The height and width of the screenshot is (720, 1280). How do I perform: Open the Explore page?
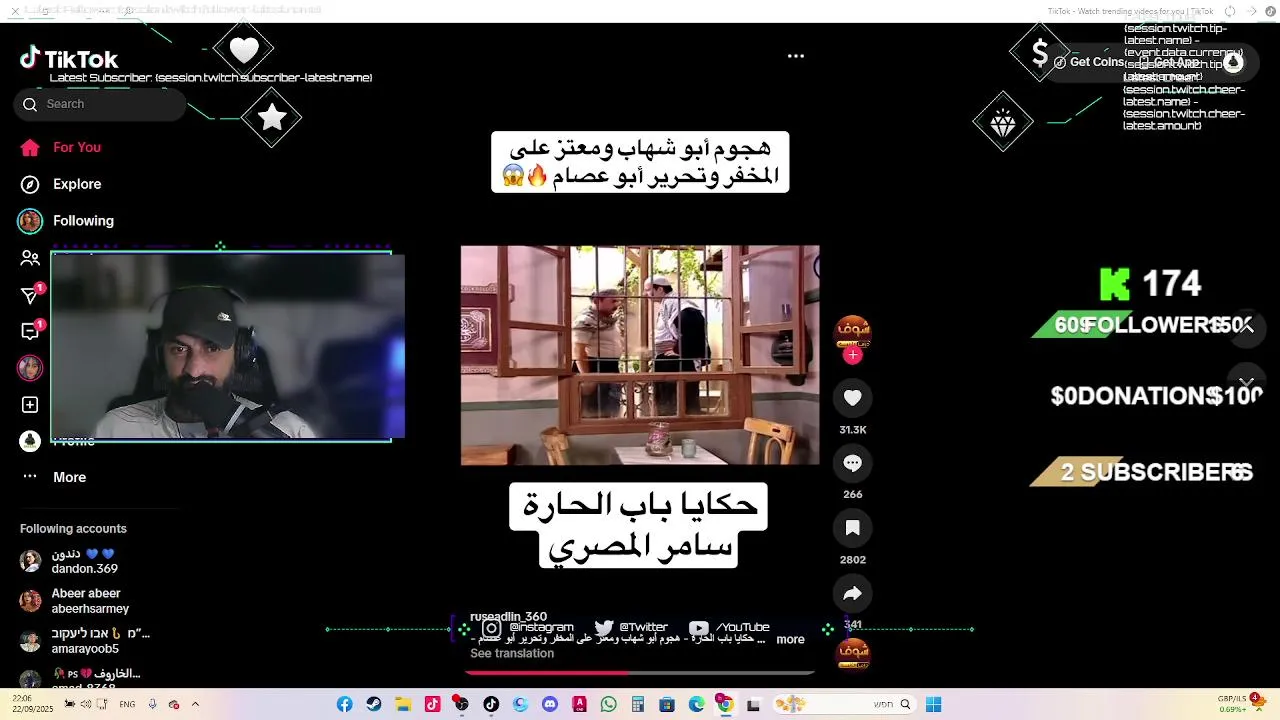(61, 184)
